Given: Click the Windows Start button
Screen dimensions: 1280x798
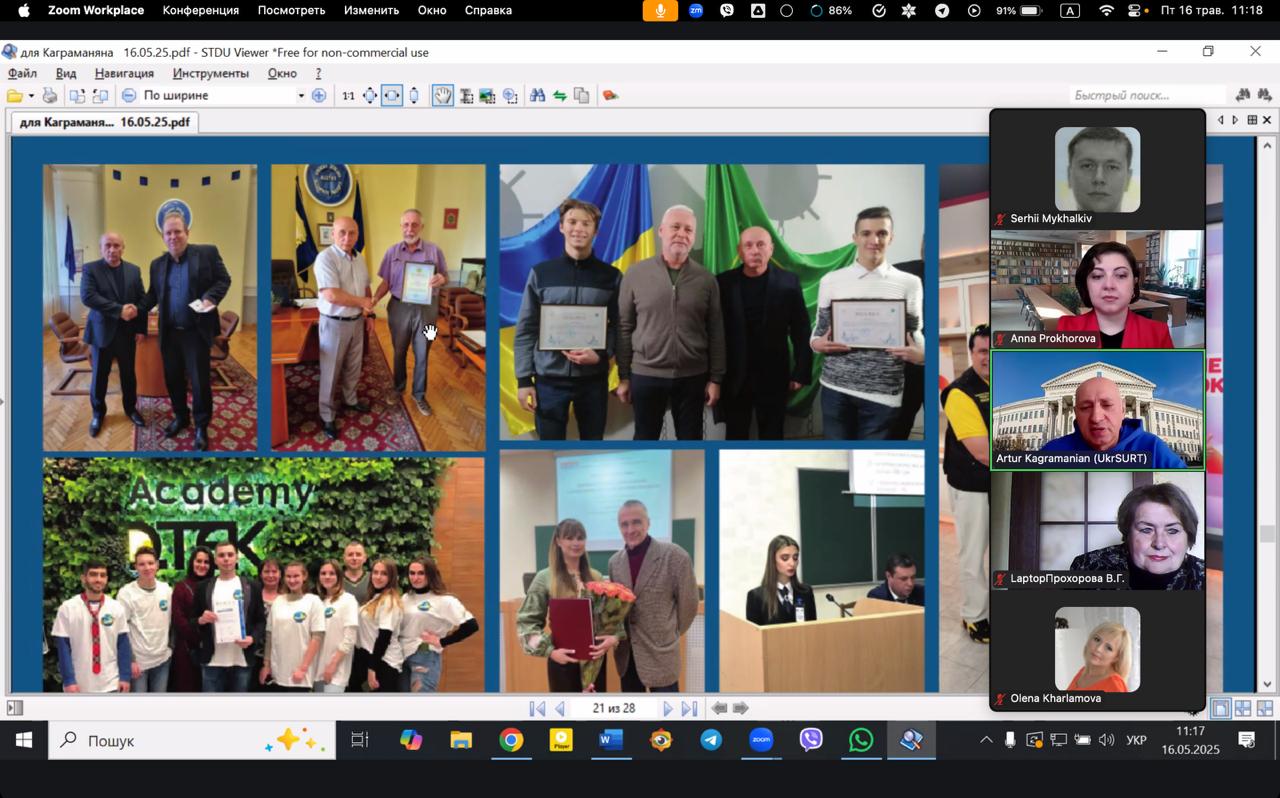Looking at the screenshot, I should (x=23, y=740).
